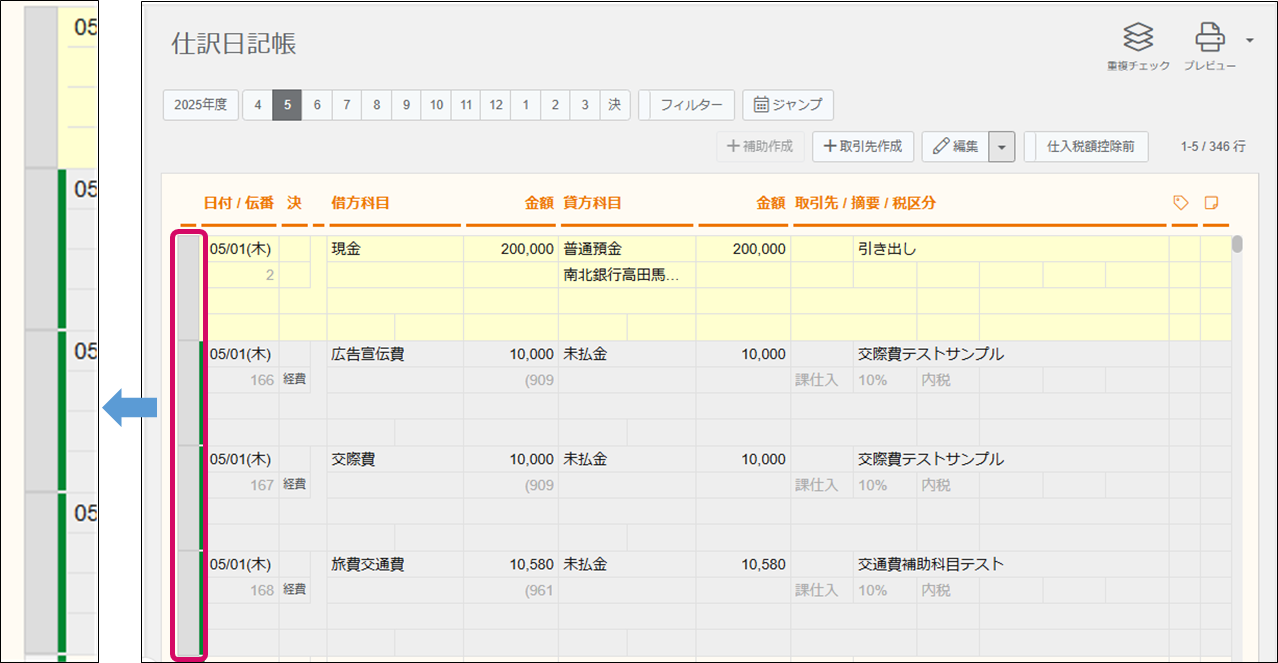Expand the dropdown arrow beside プレビュー
1278x663 pixels.
[1250, 40]
